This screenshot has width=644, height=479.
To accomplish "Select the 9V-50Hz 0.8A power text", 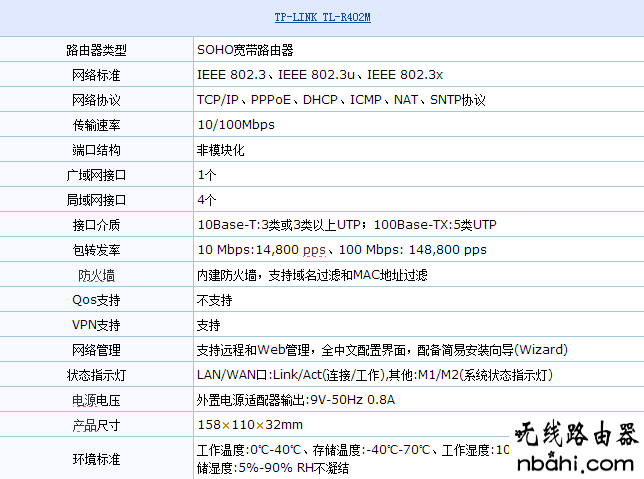I will coord(296,400).
